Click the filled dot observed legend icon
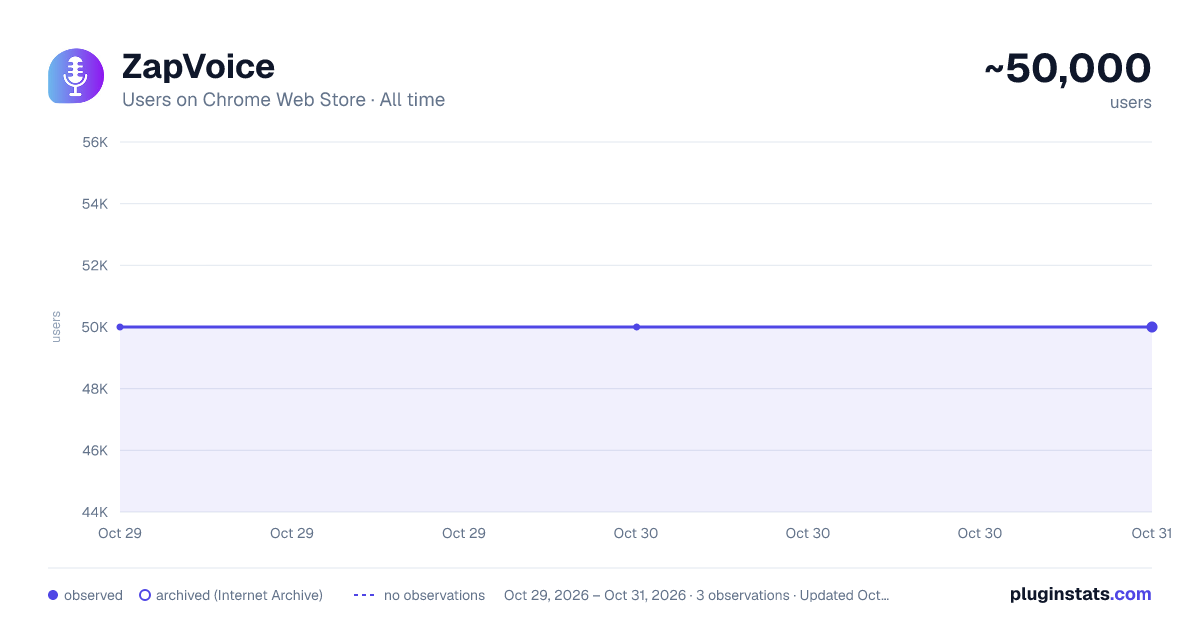The width and height of the screenshot is (1200, 630). click(53, 595)
